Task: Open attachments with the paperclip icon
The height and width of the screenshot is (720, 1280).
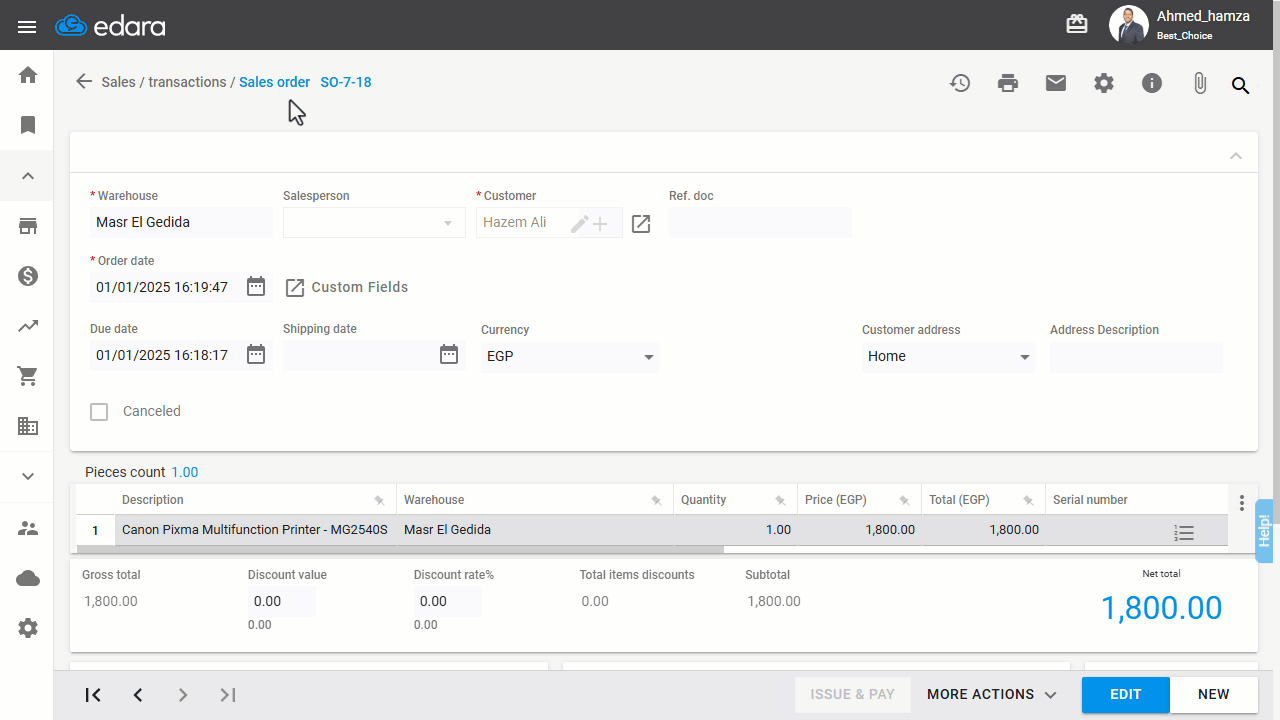Action: pyautogui.click(x=1200, y=83)
